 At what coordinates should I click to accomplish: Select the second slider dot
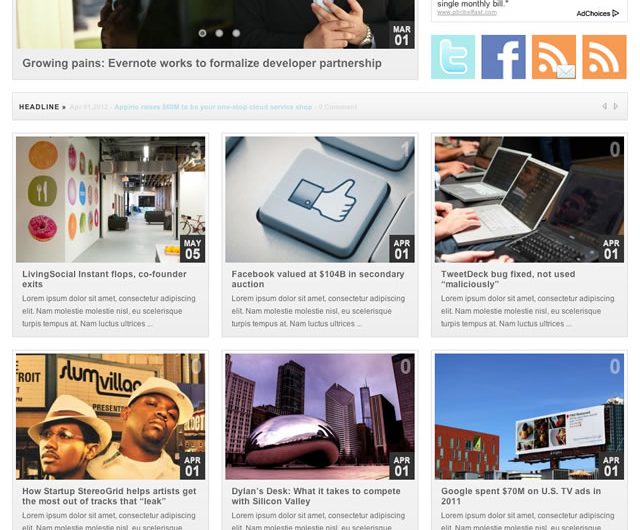pyautogui.click(x=219, y=33)
